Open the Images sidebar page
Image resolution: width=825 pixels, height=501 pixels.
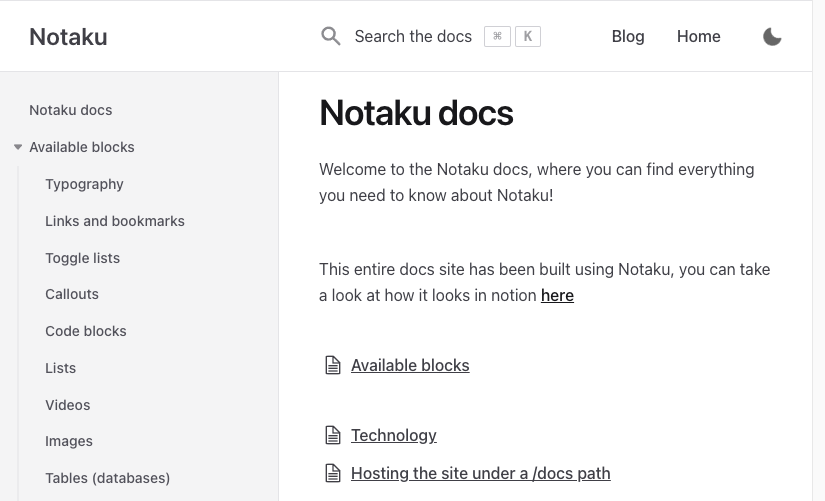[69, 441]
